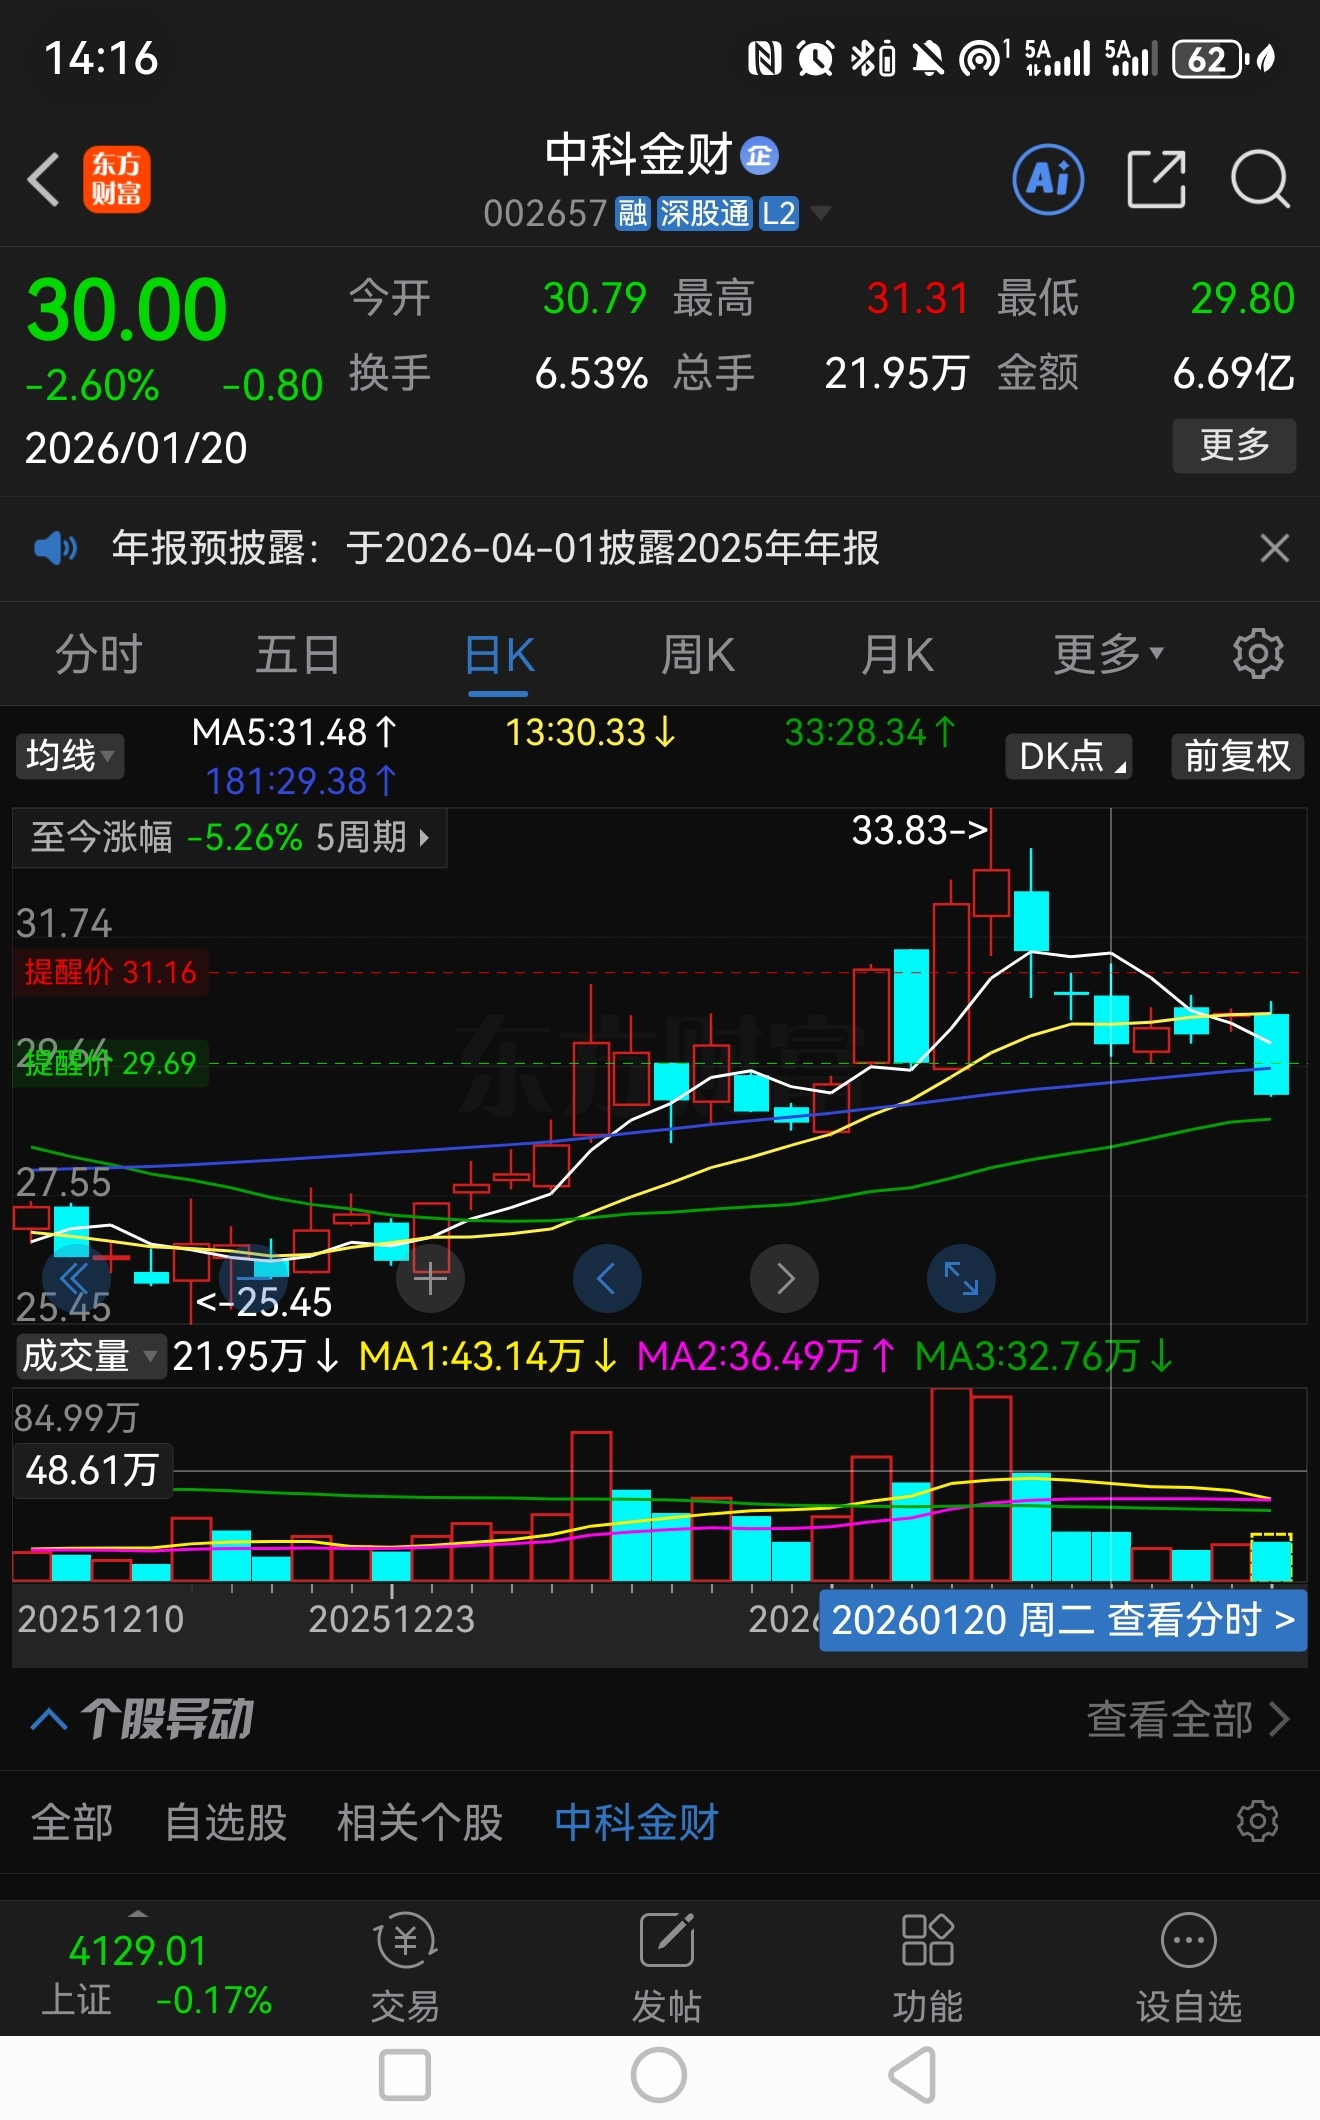Viewport: 1320px width, 2120px height.
Task: Select the 自选股 filter tab
Action: pyautogui.click(x=226, y=1822)
